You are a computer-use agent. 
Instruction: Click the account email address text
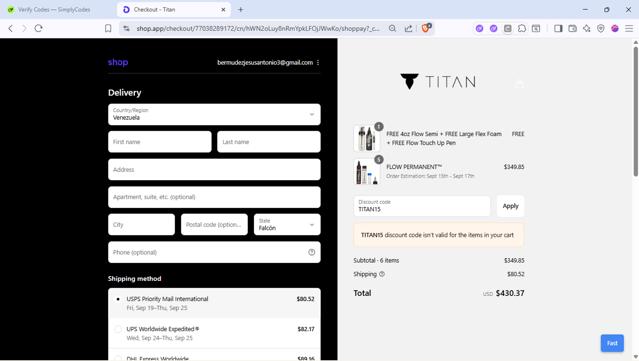(x=265, y=62)
